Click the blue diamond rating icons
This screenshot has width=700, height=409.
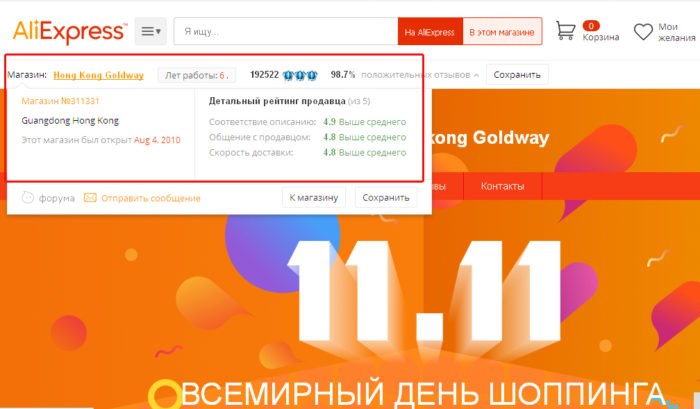(300, 75)
